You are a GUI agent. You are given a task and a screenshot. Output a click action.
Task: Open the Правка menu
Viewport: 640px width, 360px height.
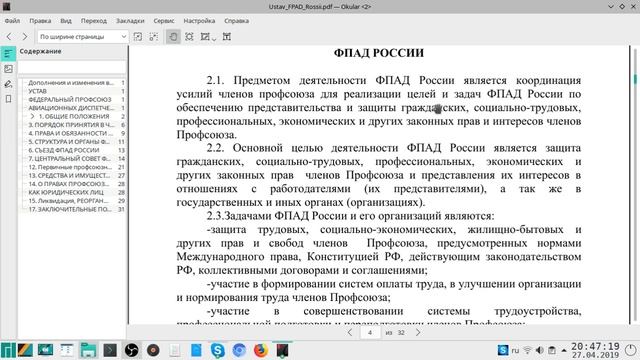coord(40,21)
